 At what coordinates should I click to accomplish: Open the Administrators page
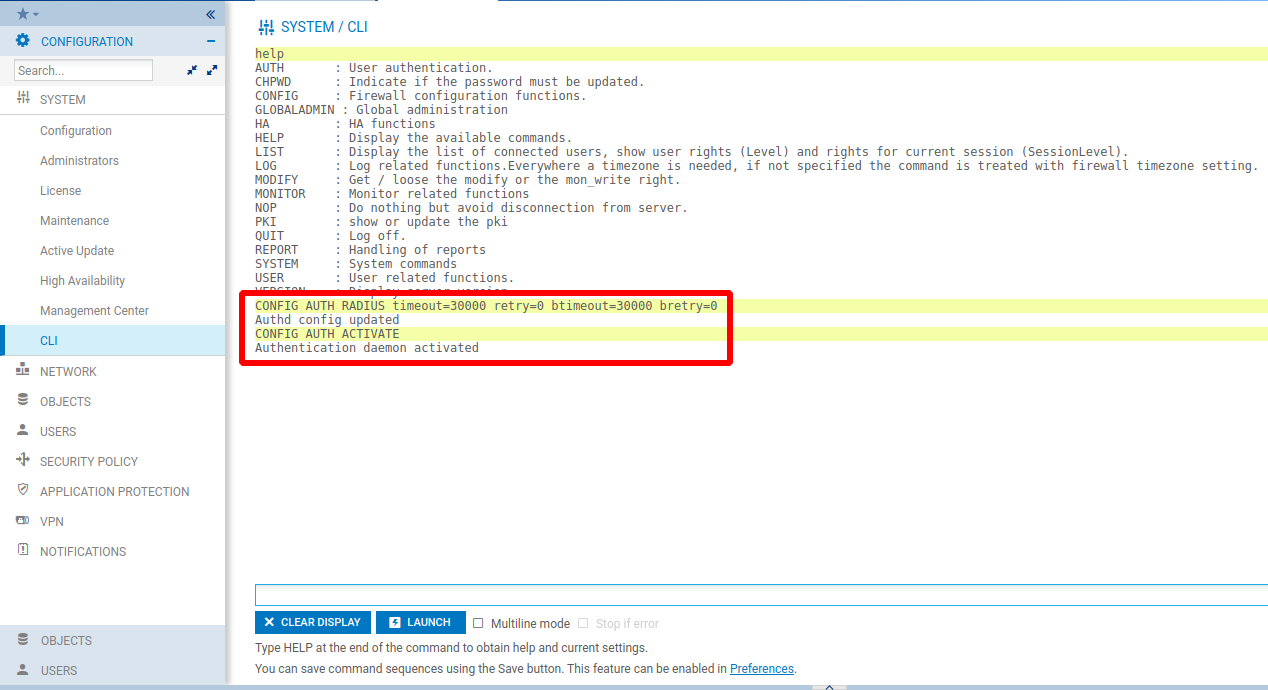click(79, 161)
